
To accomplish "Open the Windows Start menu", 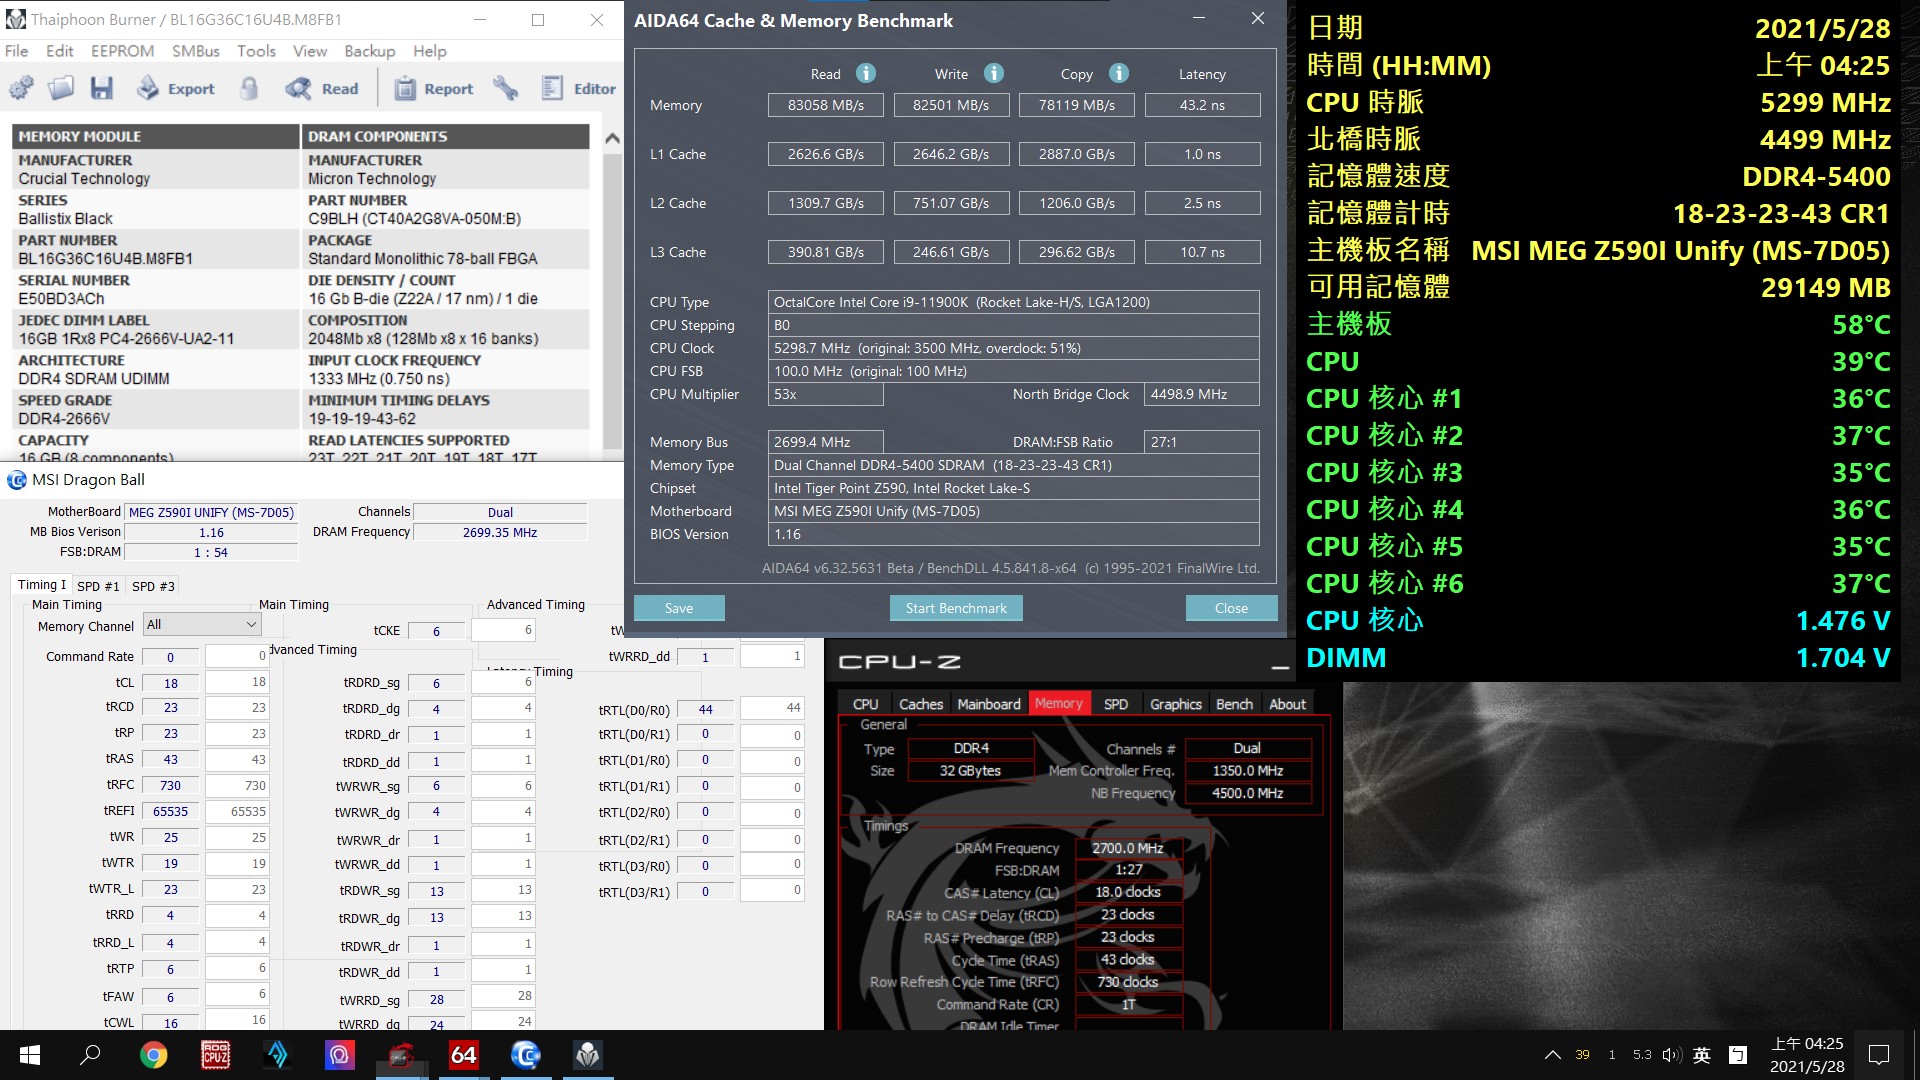I will point(30,1055).
